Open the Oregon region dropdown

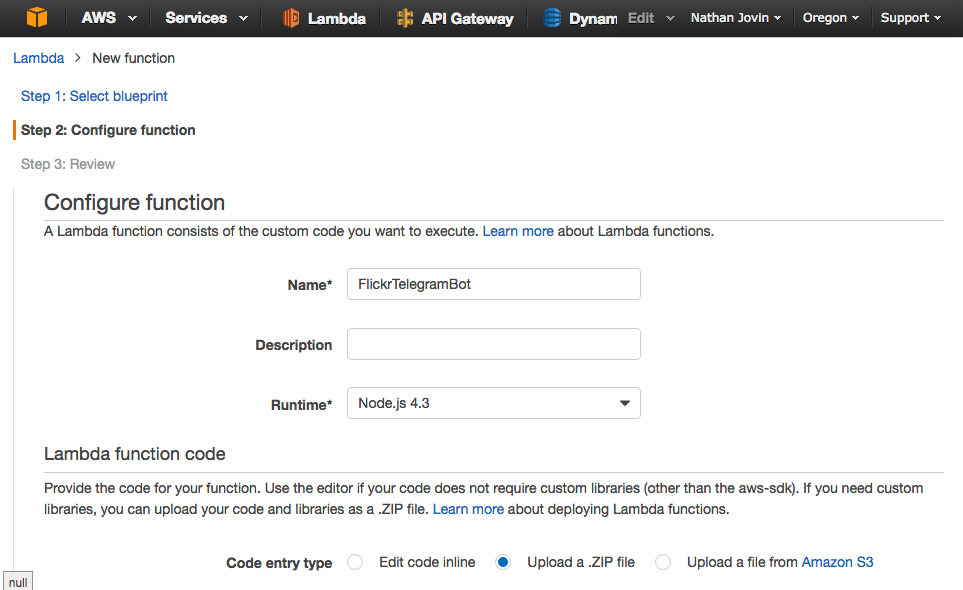(x=831, y=18)
